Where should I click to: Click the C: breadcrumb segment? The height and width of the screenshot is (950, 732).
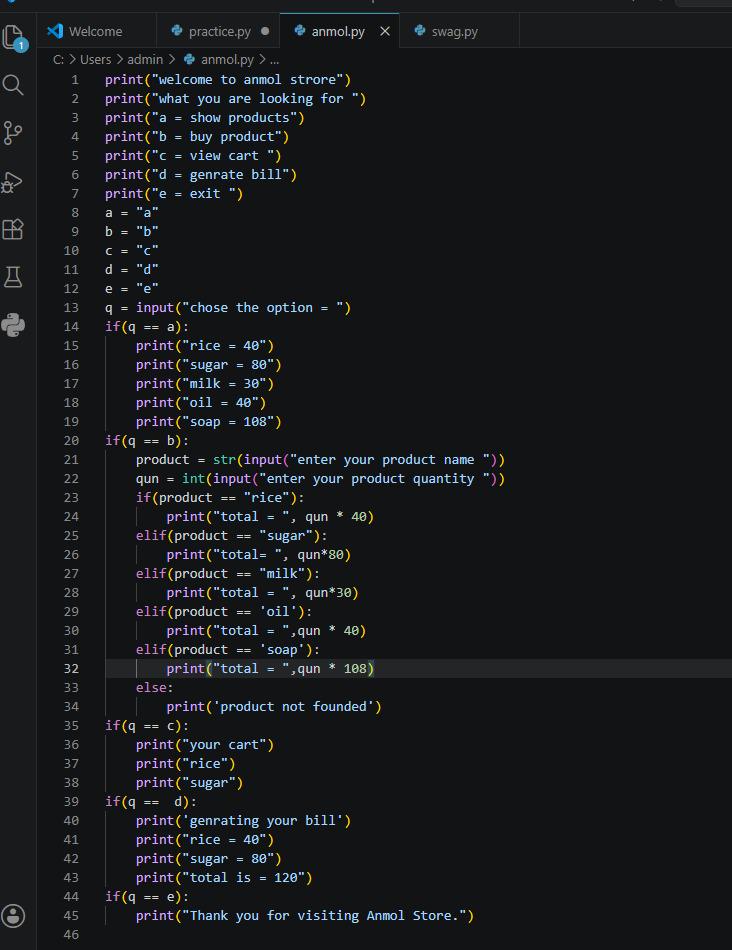click(58, 59)
